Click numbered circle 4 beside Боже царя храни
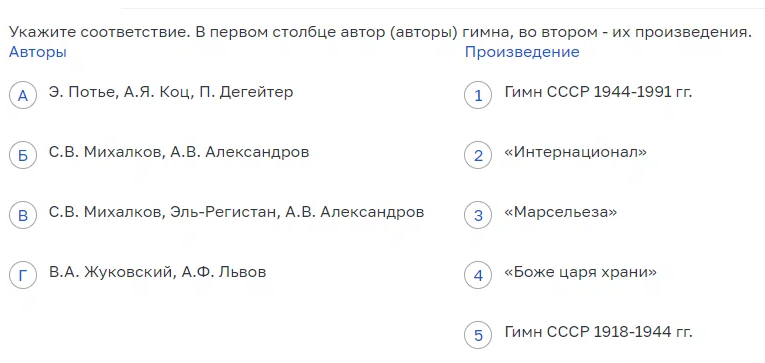Screen dimensions: 765x363 click(x=478, y=275)
